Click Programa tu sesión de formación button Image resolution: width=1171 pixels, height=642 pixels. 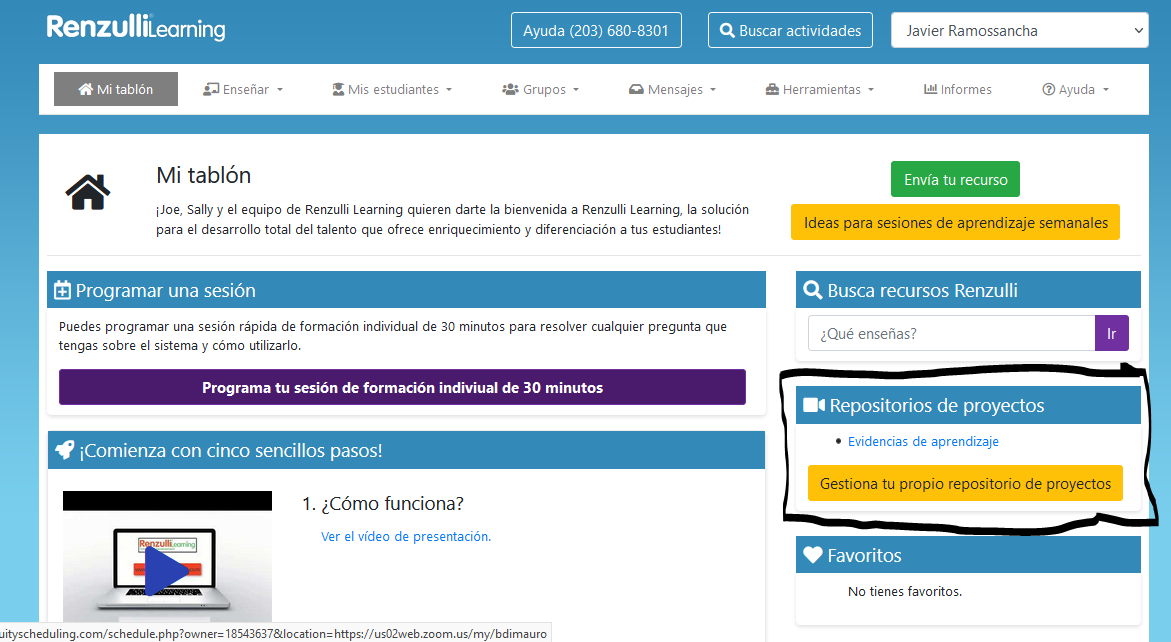click(x=403, y=387)
